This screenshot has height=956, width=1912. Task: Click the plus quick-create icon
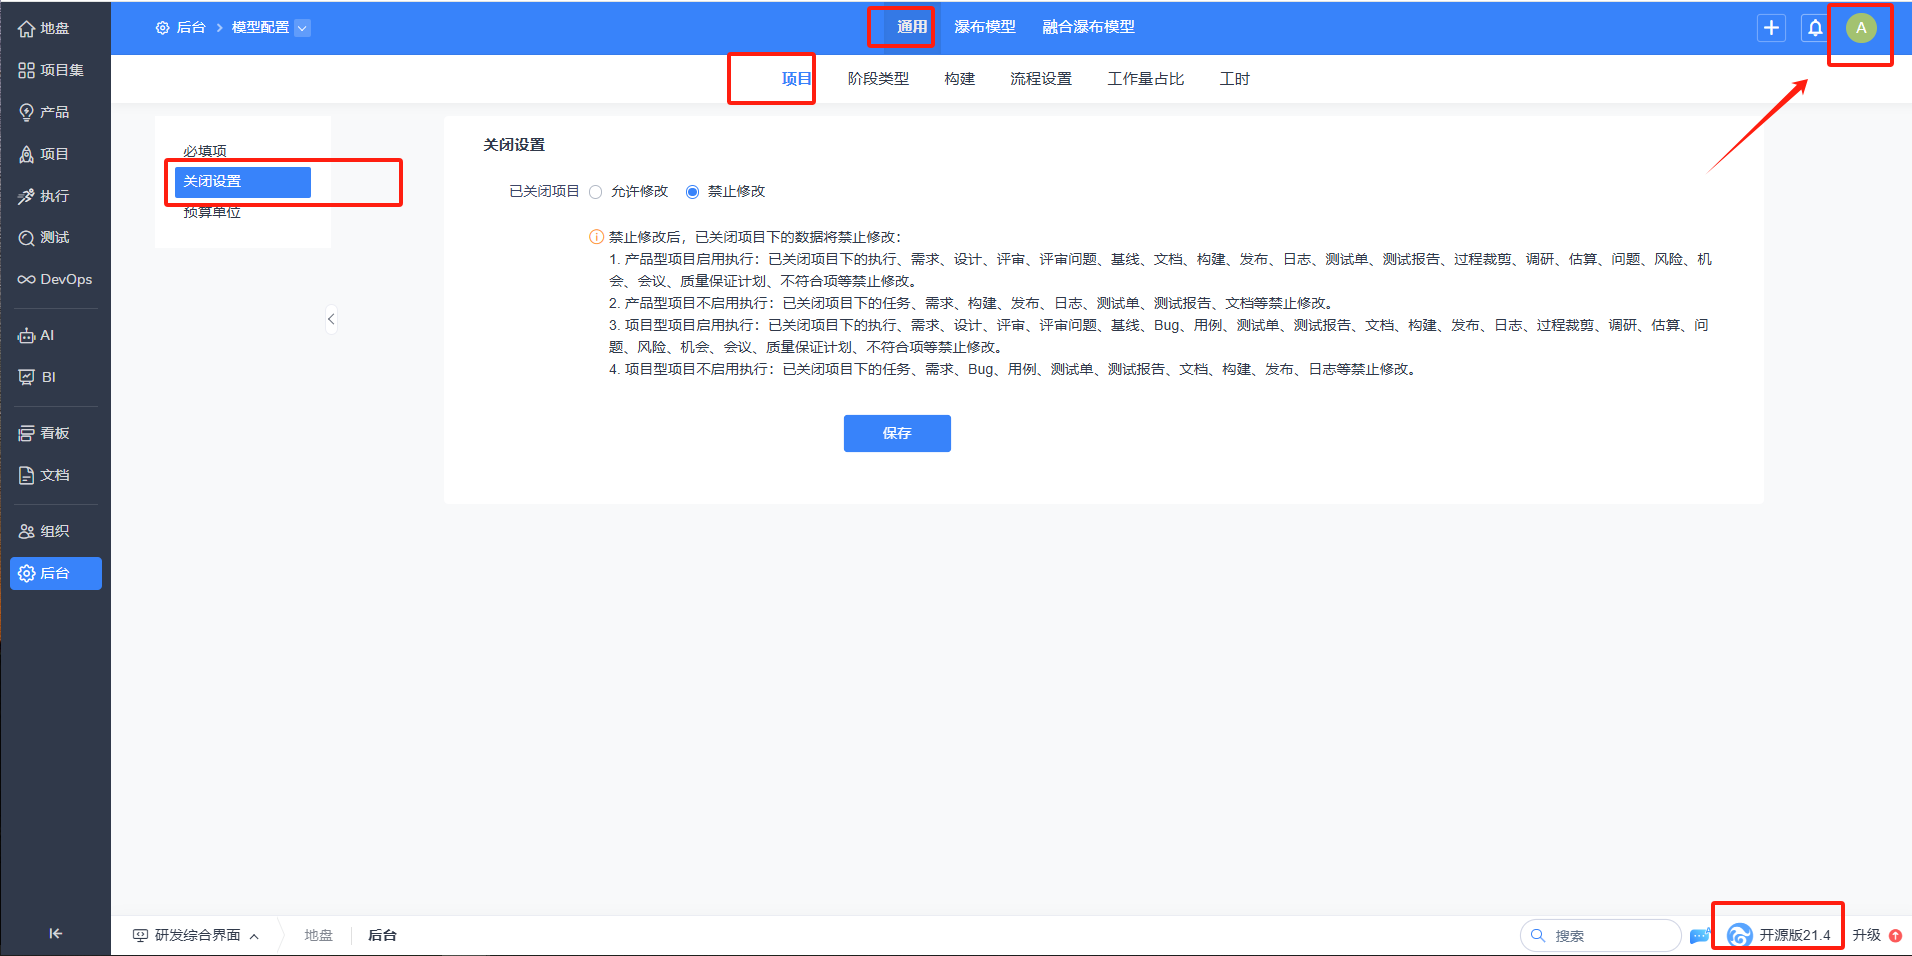click(x=1771, y=28)
